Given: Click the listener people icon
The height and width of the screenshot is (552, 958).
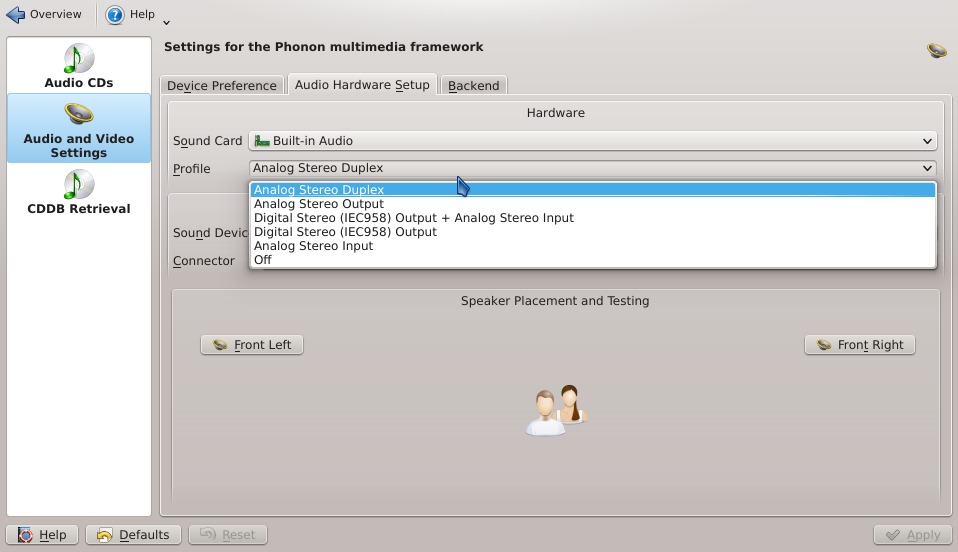Looking at the screenshot, I should click(556, 410).
